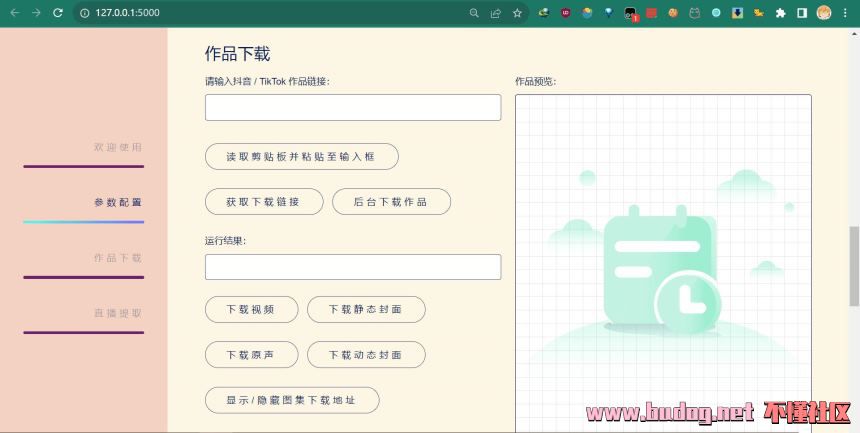Viewport: 860px width, 433px height.
Task: Click the 作品预览 placeholder image
Action: [x=663, y=263]
